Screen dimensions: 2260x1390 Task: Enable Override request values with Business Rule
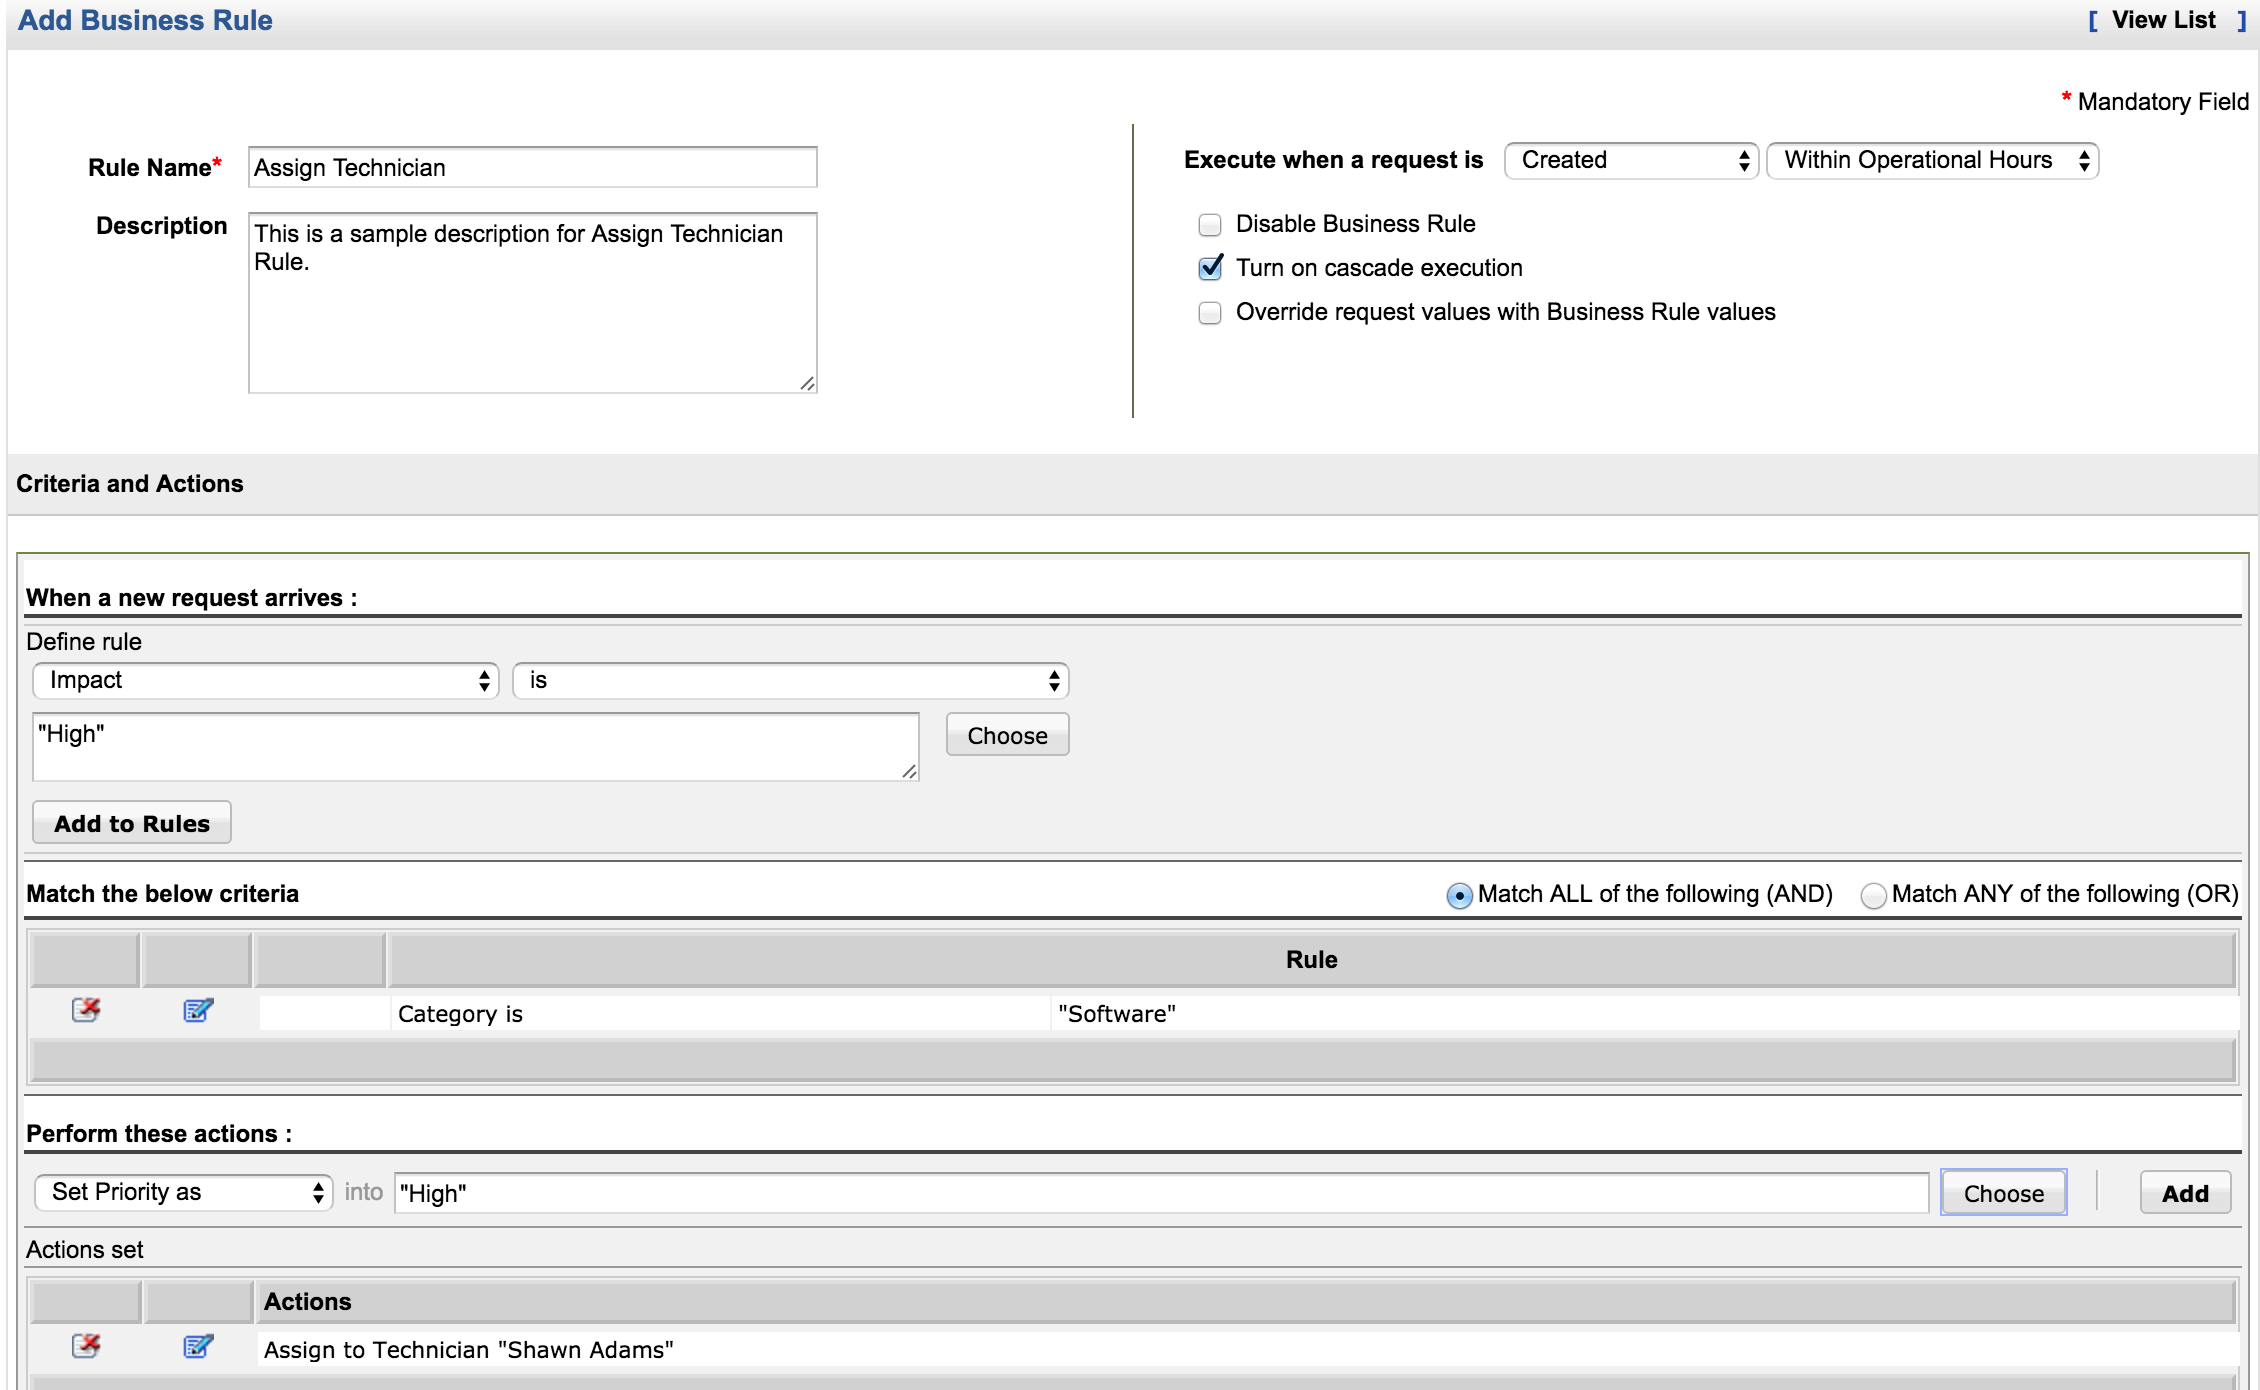coord(1210,313)
